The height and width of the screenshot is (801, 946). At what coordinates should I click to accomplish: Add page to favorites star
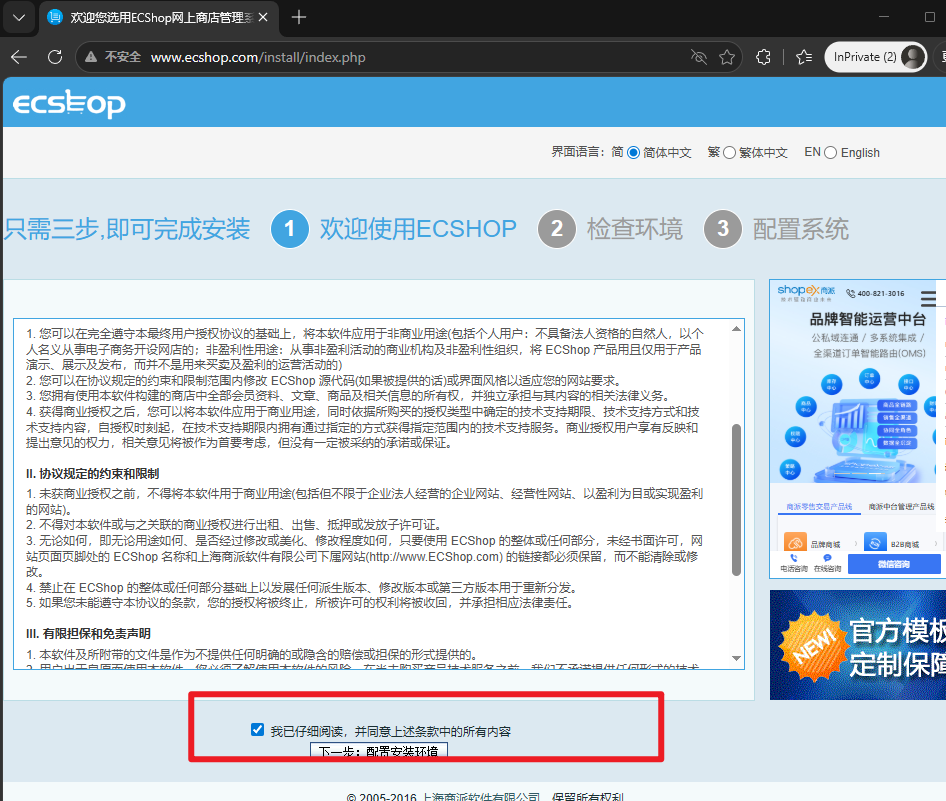[727, 57]
